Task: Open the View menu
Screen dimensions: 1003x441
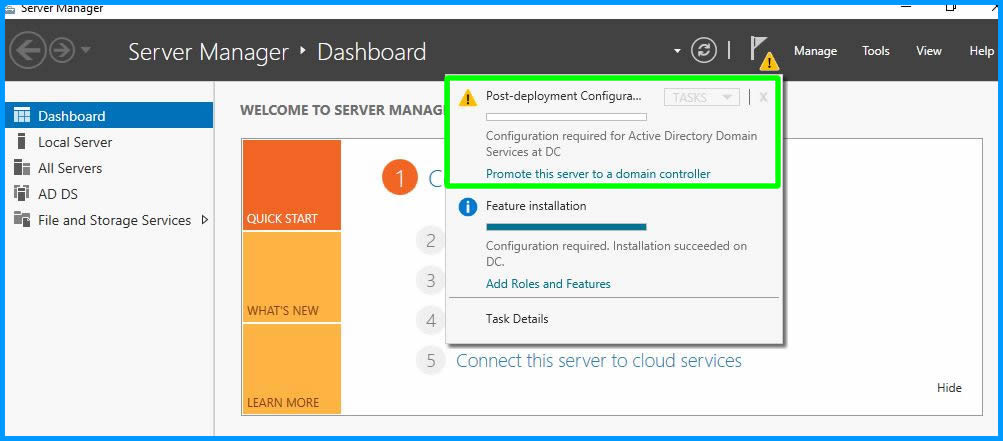Action: pyautogui.click(x=929, y=51)
